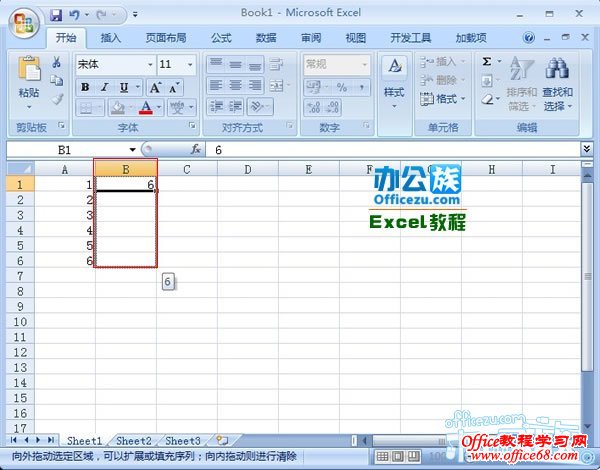Switch to the 数据 ribbon tab
Image resolution: width=600 pixels, height=470 pixels.
[x=266, y=38]
